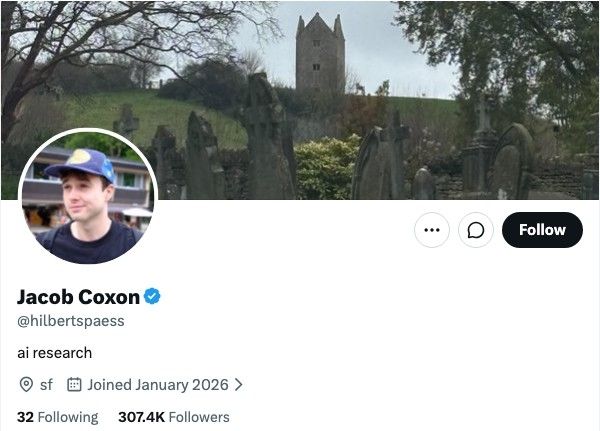Click the calendar icon beside Joined

(74, 384)
